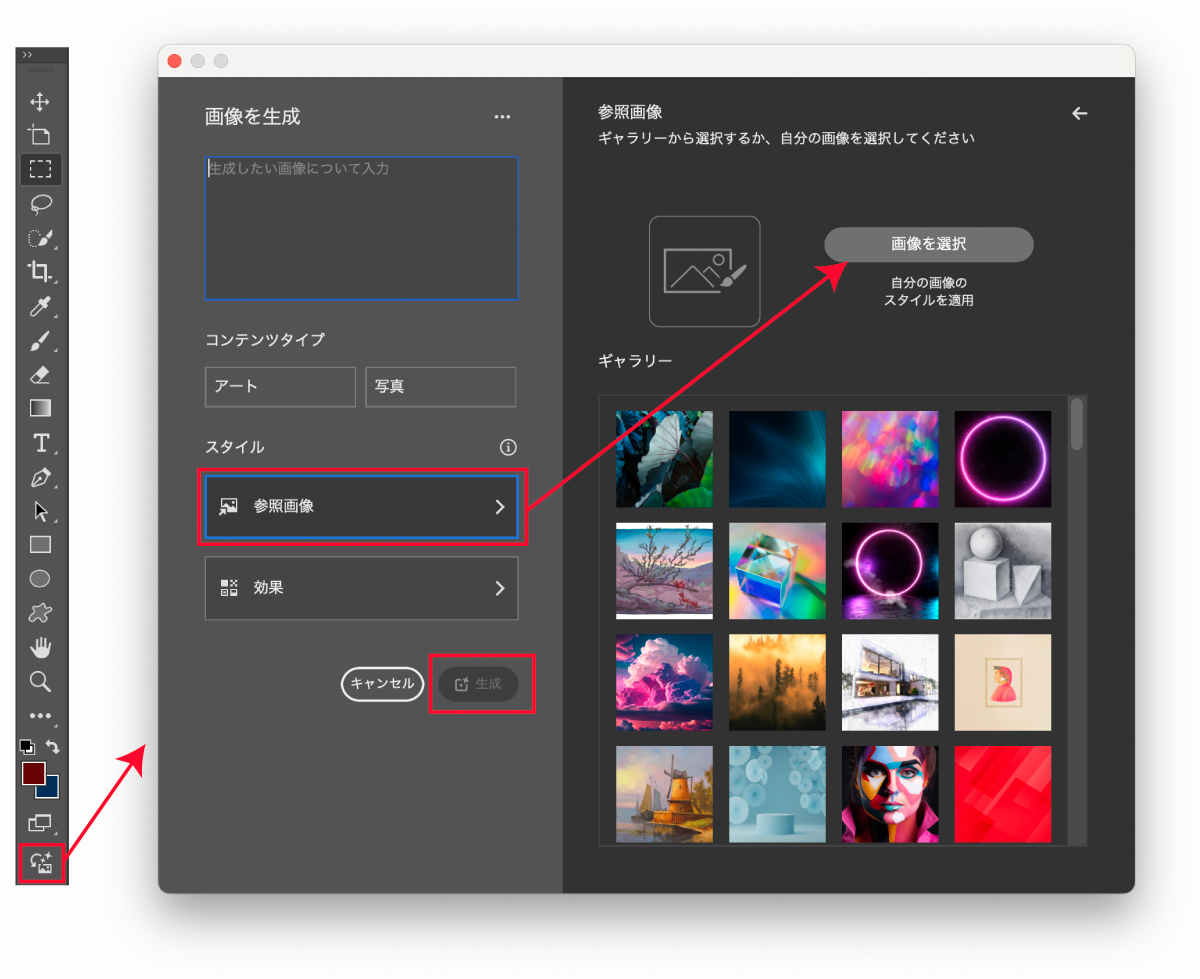The height and width of the screenshot is (979, 1200).
Task: Select the Move tool
Action: (40, 102)
